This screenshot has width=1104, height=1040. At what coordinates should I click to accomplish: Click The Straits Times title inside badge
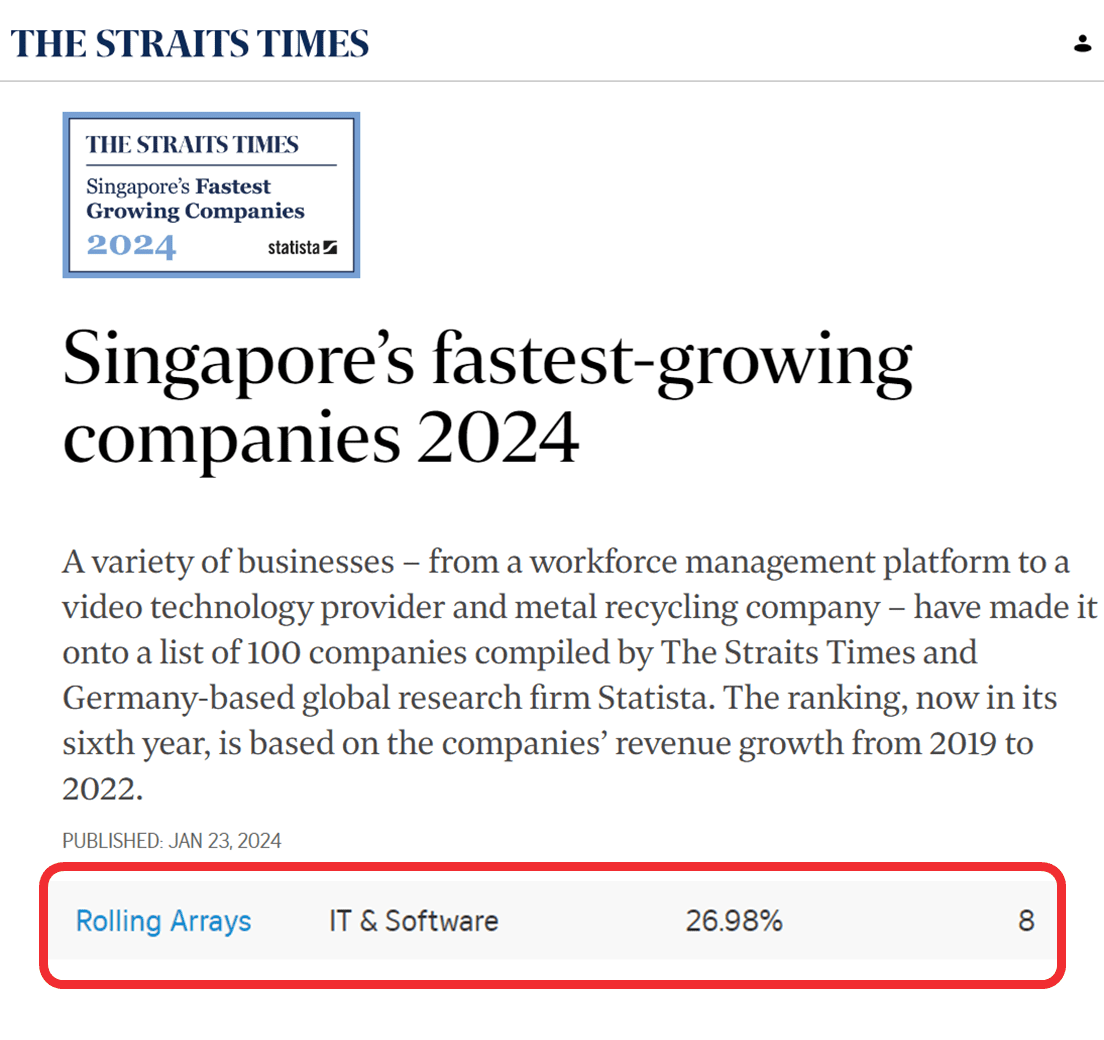tap(192, 144)
